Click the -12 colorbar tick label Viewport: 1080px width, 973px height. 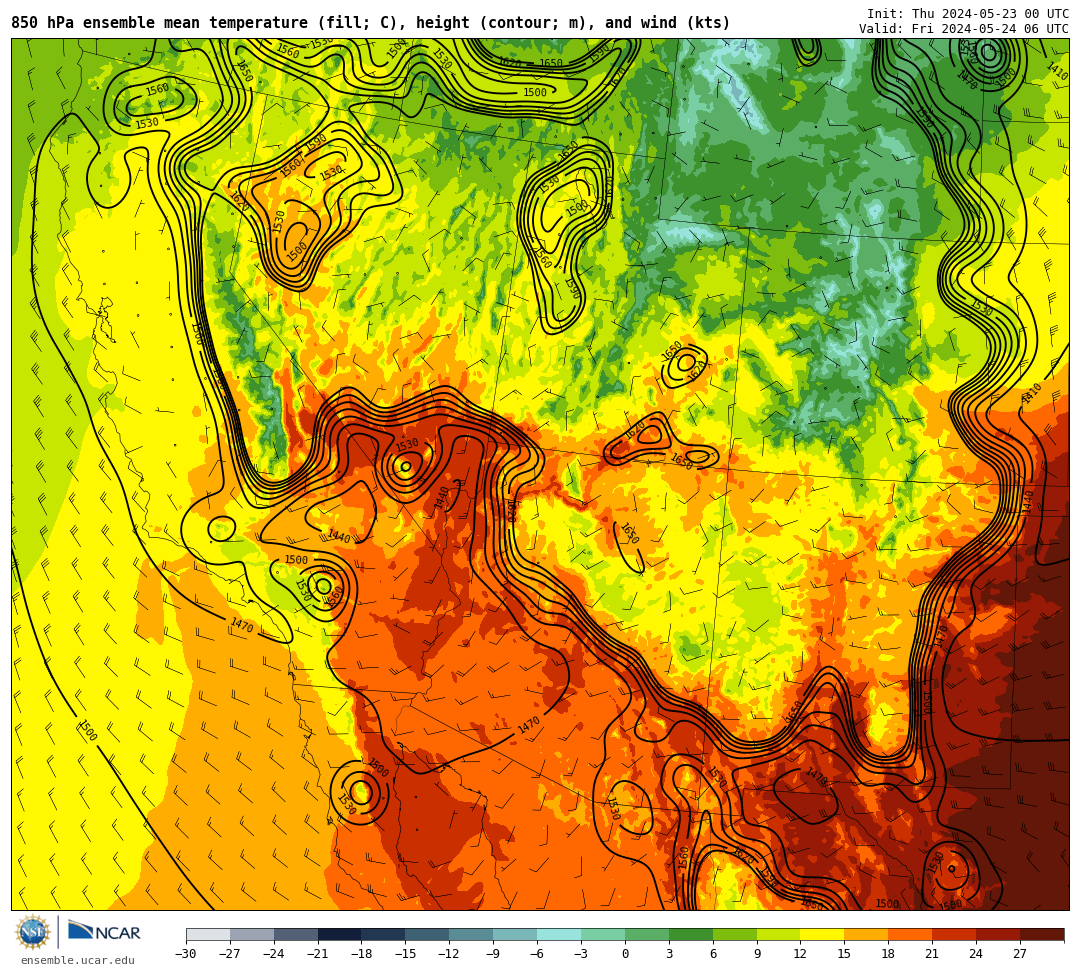[x=450, y=954]
